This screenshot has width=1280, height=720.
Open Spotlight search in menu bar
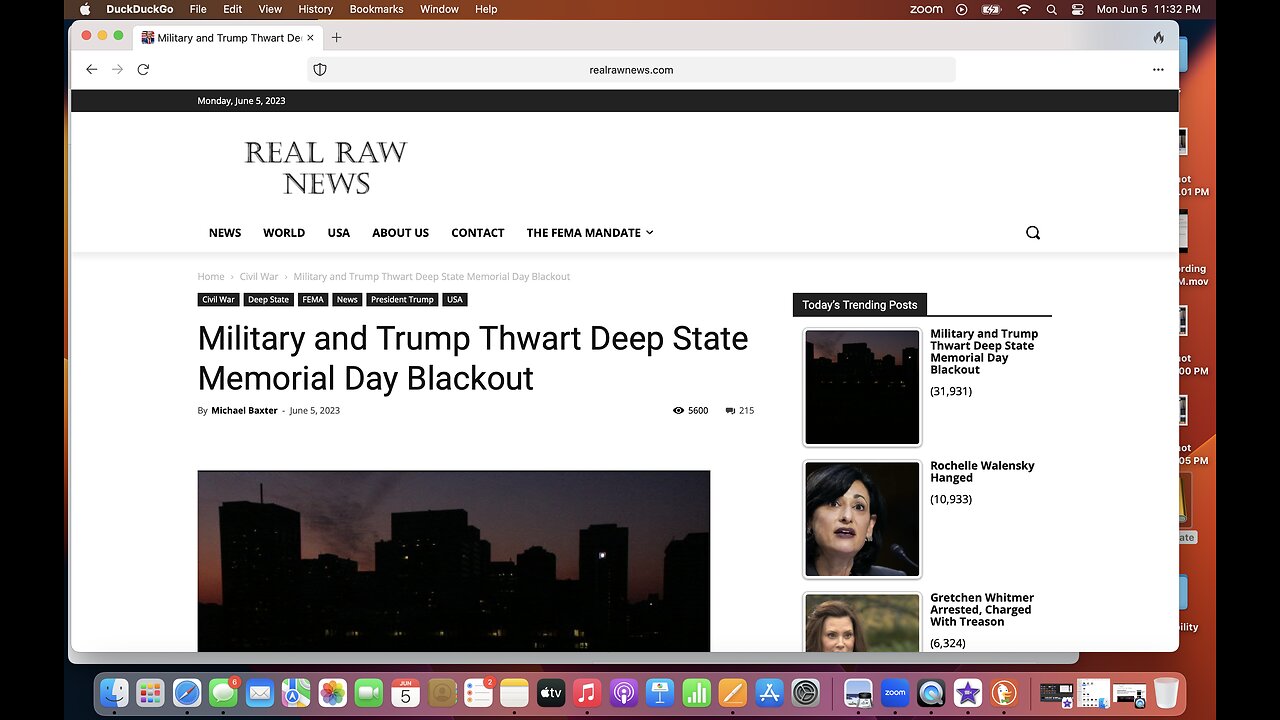[x=1051, y=9]
